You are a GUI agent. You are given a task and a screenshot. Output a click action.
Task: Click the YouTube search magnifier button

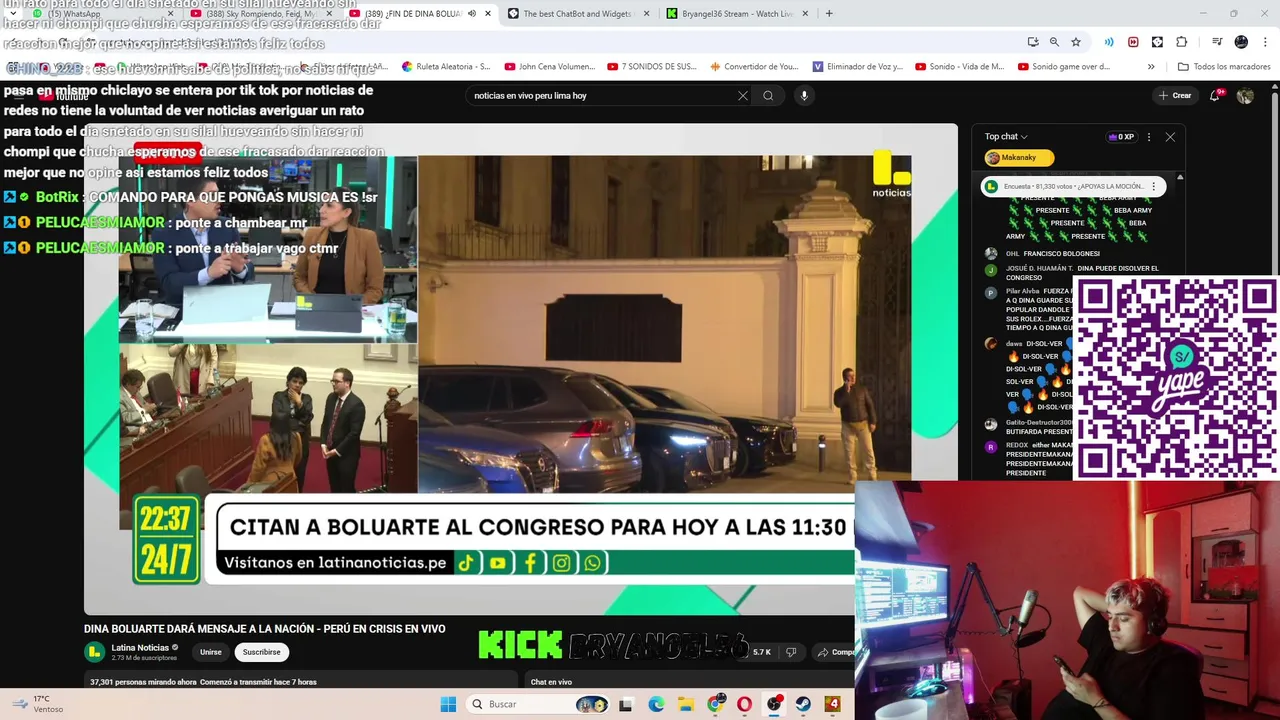click(x=768, y=96)
